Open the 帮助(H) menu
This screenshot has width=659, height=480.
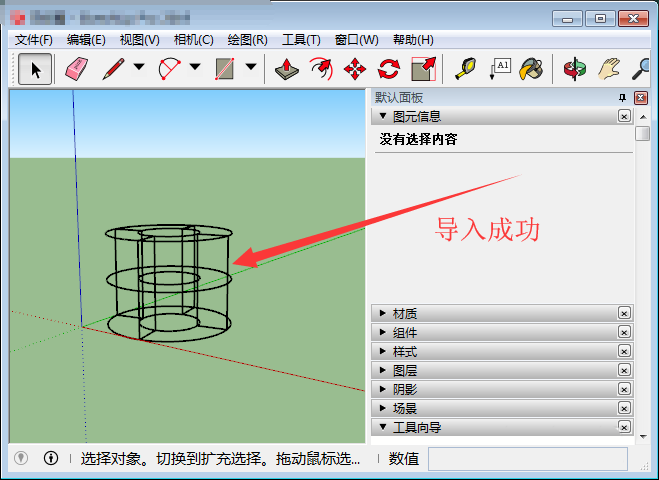(413, 40)
